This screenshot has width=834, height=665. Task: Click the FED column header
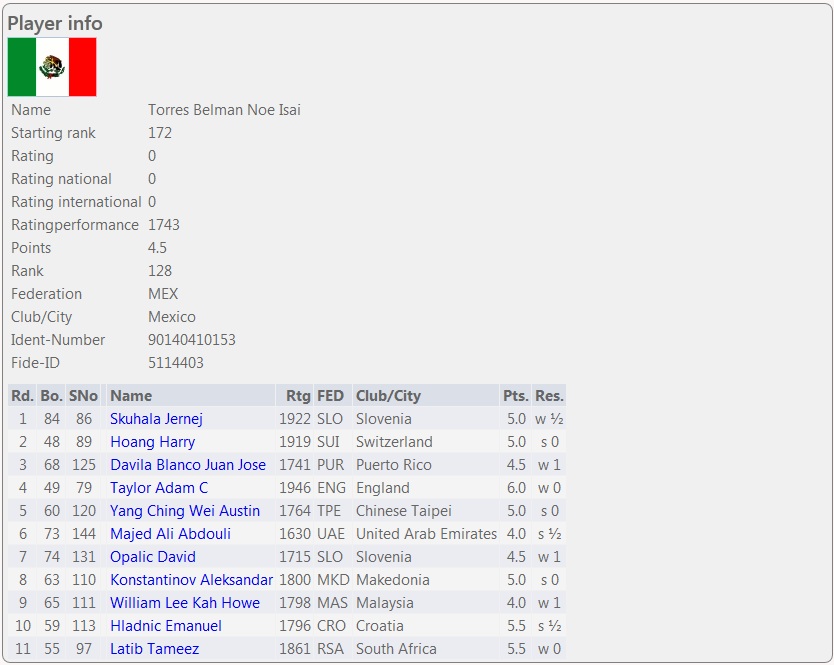[x=330, y=396]
